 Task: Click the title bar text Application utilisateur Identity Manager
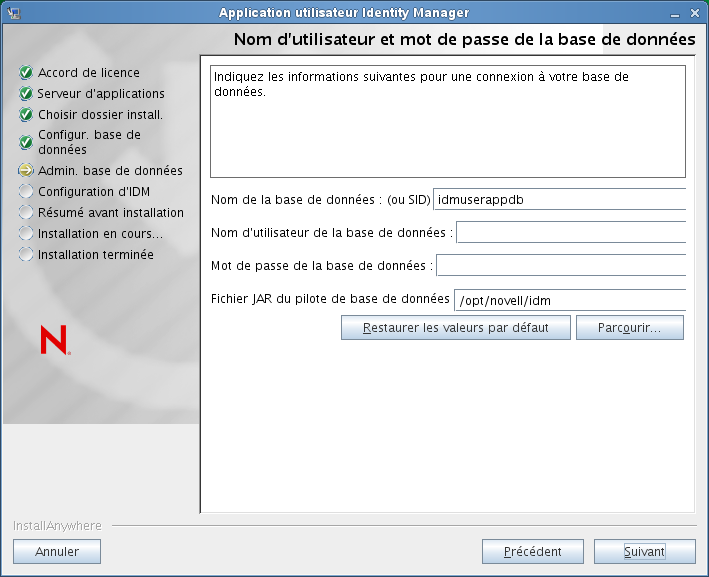344,13
